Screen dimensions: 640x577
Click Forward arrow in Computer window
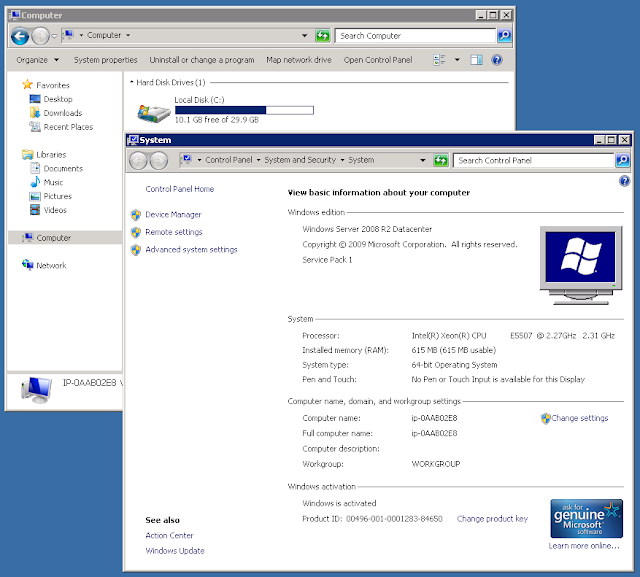40,36
